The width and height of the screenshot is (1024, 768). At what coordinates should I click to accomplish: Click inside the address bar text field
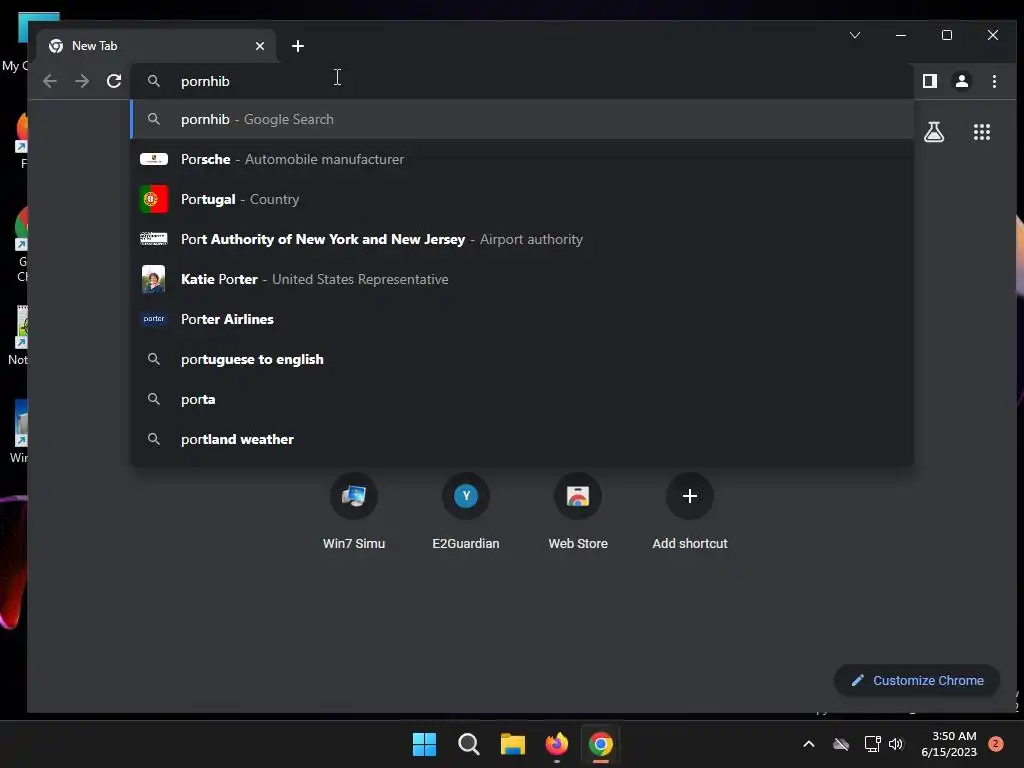522,81
